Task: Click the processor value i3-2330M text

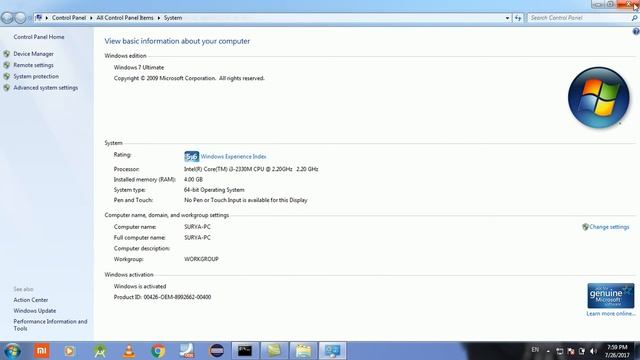Action: tap(251, 169)
